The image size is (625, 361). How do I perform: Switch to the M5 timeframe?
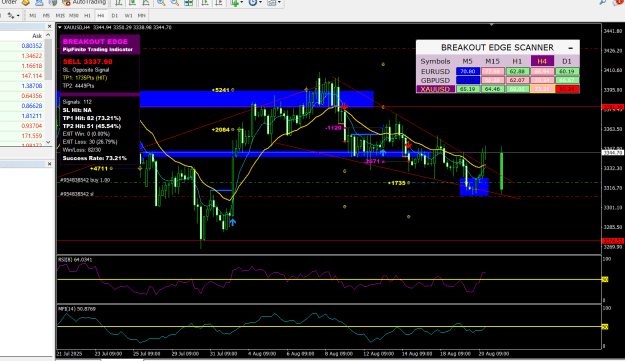coord(46,16)
